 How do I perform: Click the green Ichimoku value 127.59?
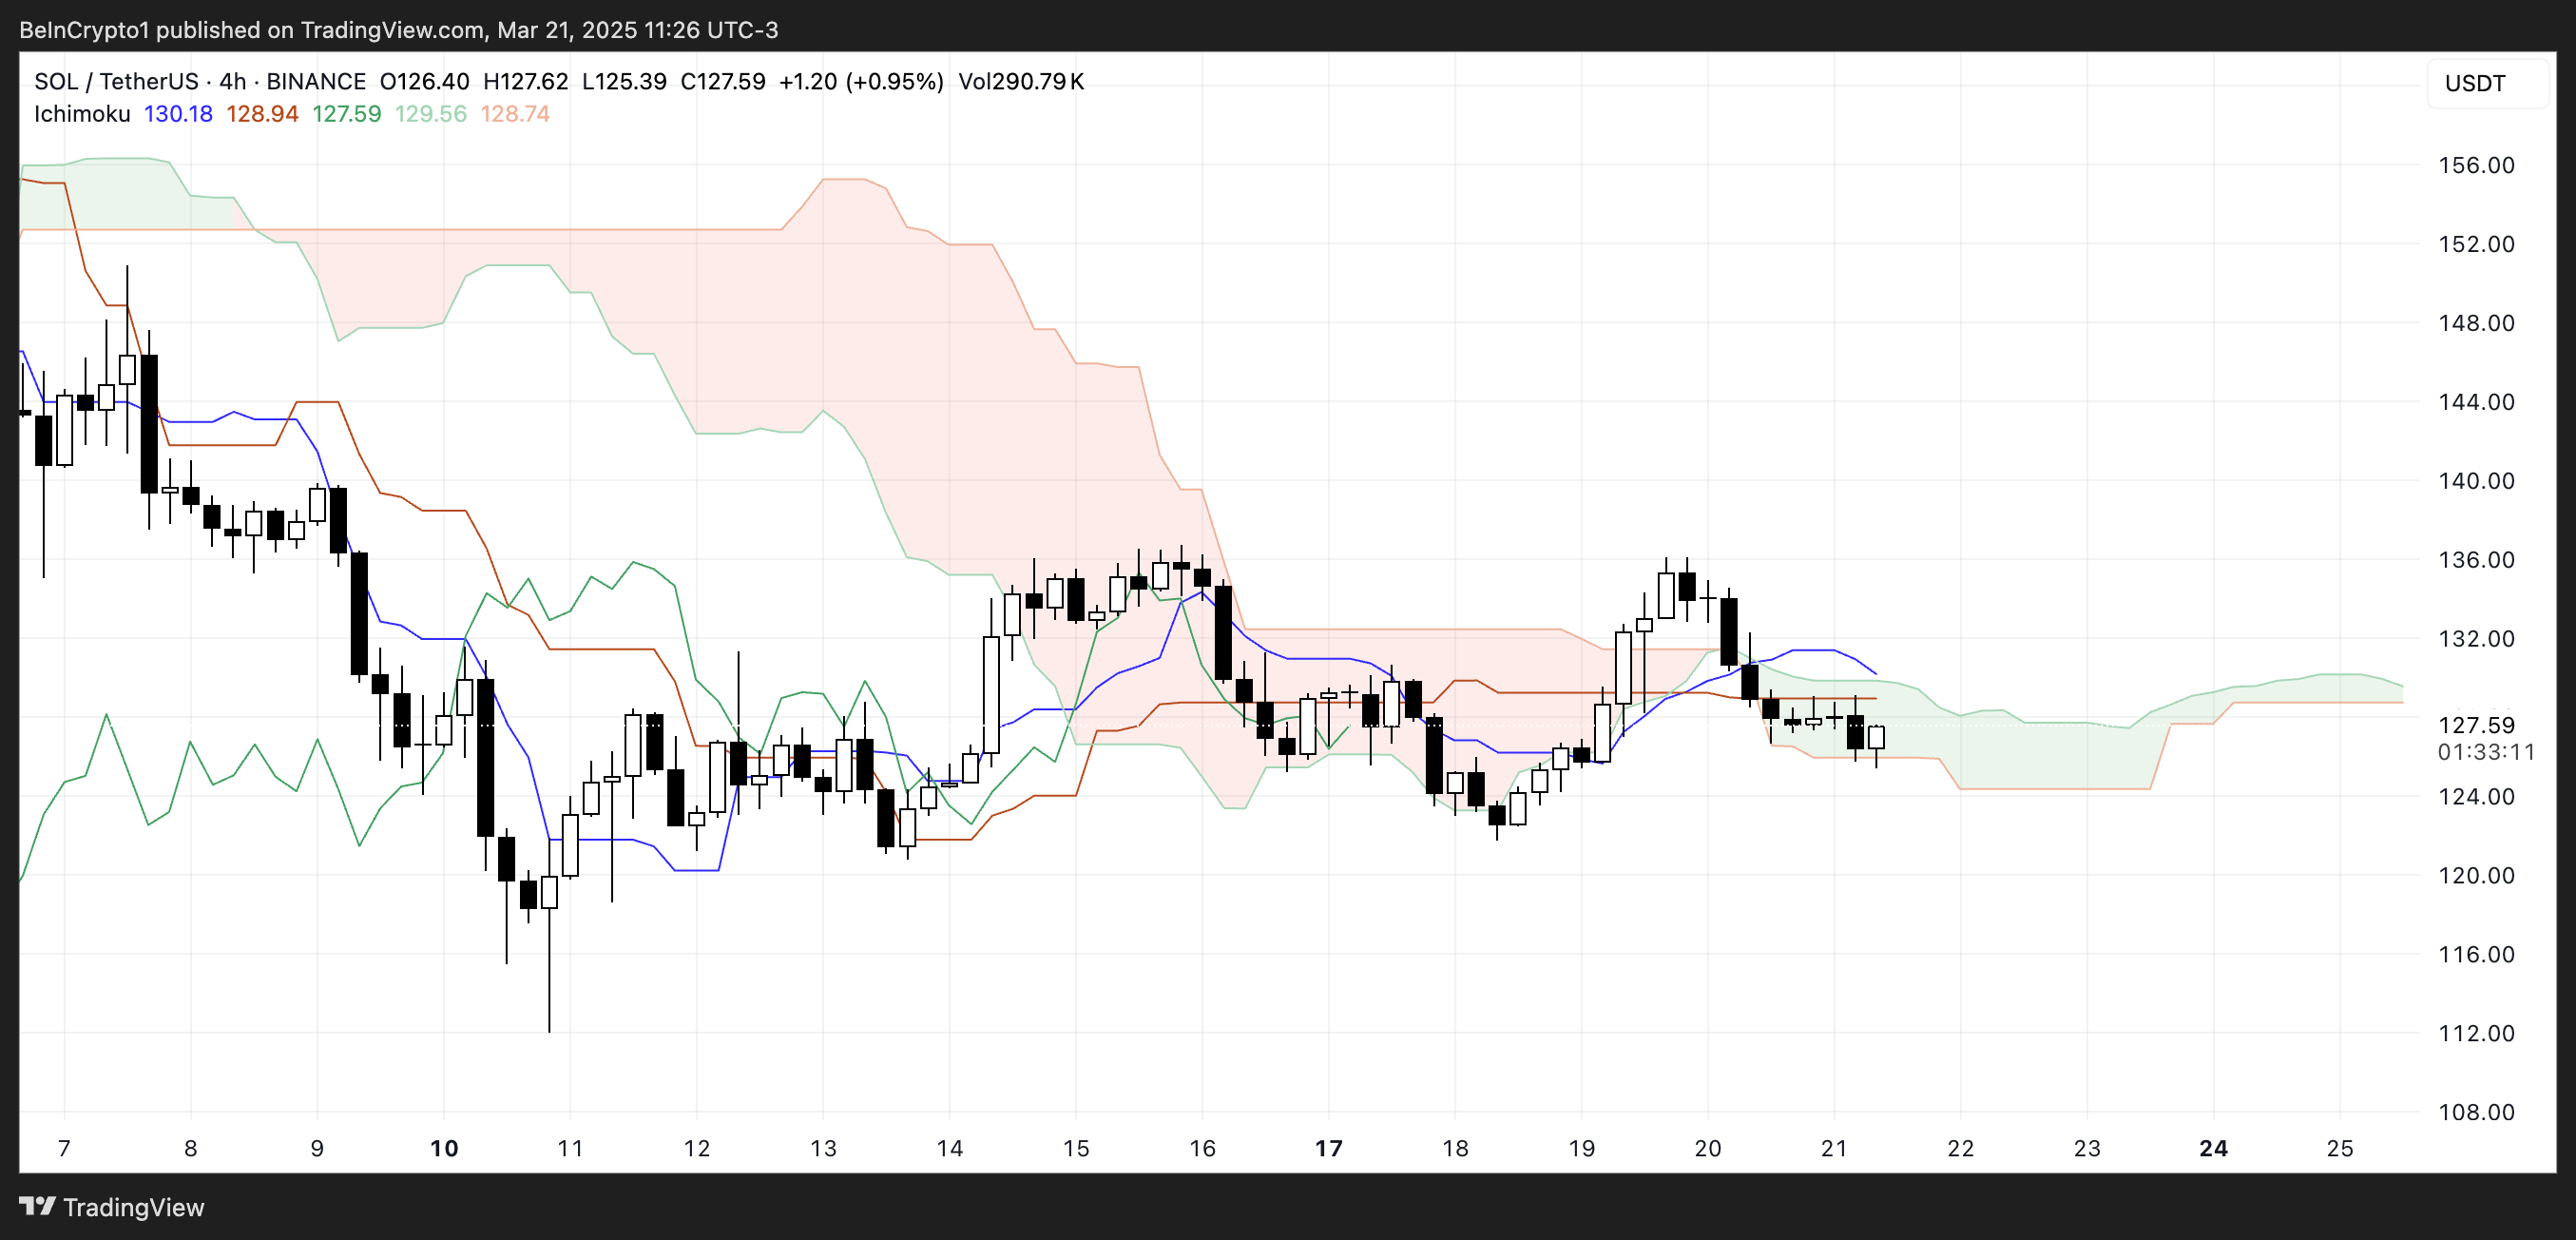coord(346,114)
